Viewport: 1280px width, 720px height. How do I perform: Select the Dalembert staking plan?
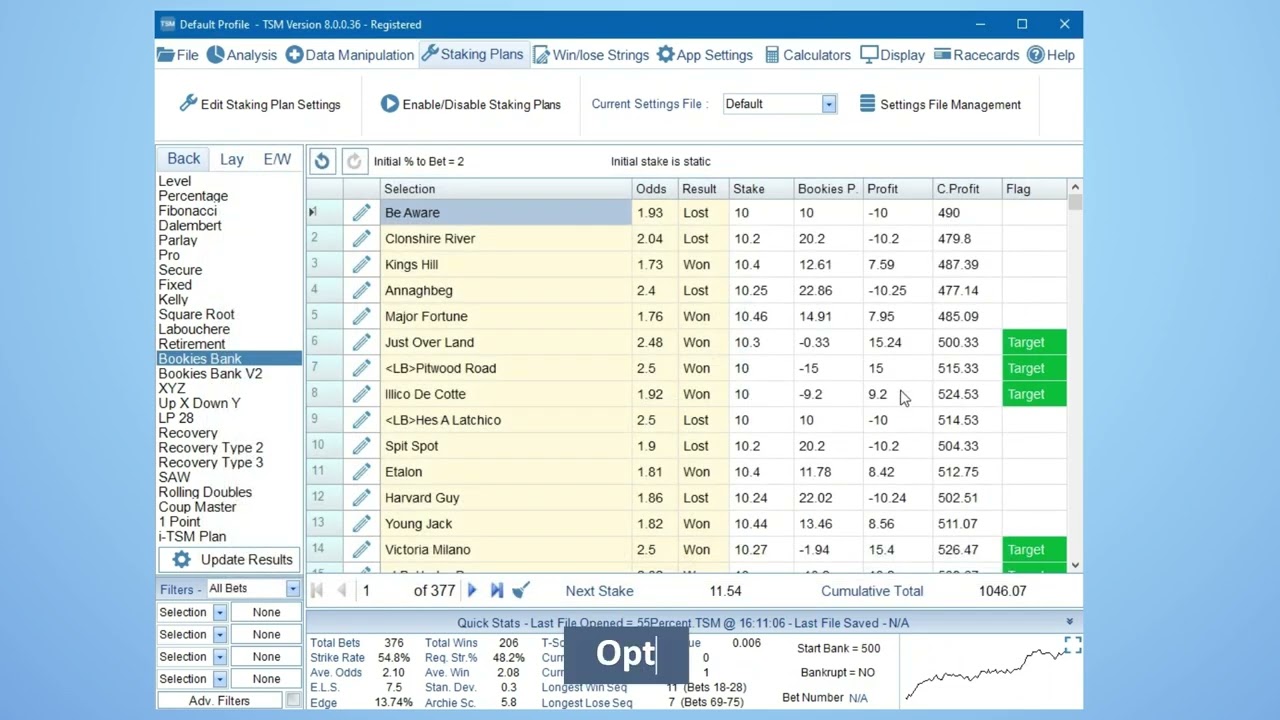pos(190,226)
